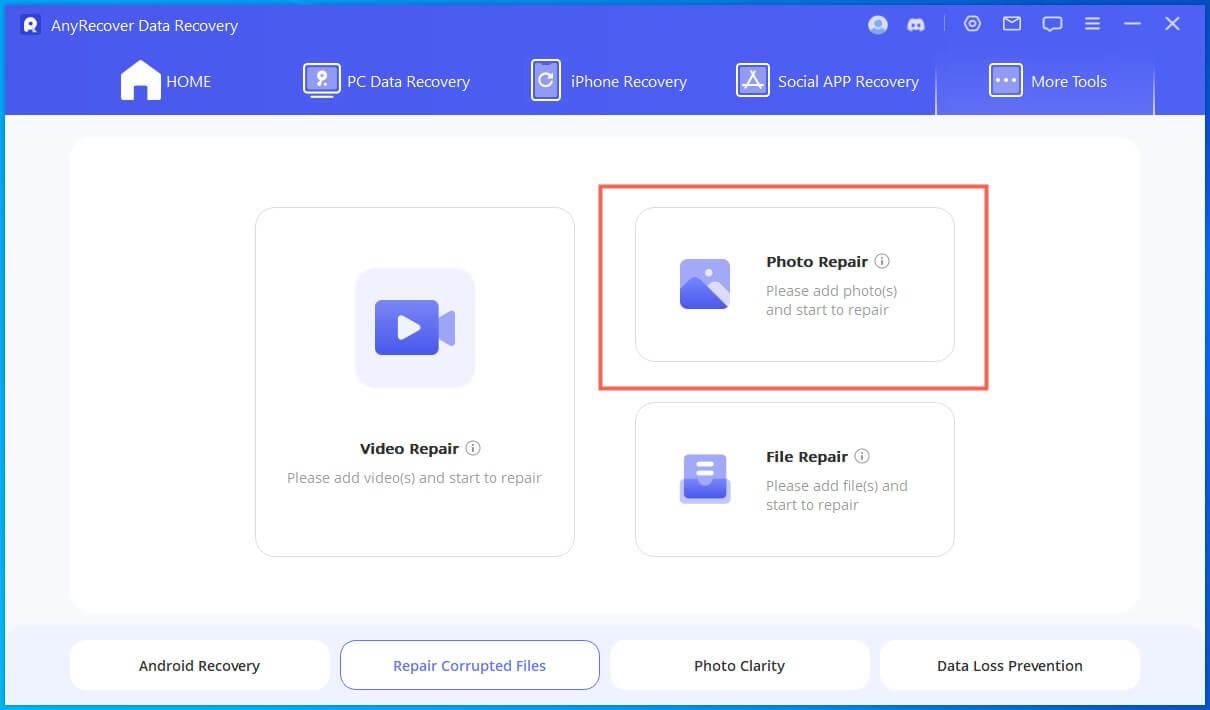1210x710 pixels.
Task: Open the settings gear icon
Action: click(972, 24)
